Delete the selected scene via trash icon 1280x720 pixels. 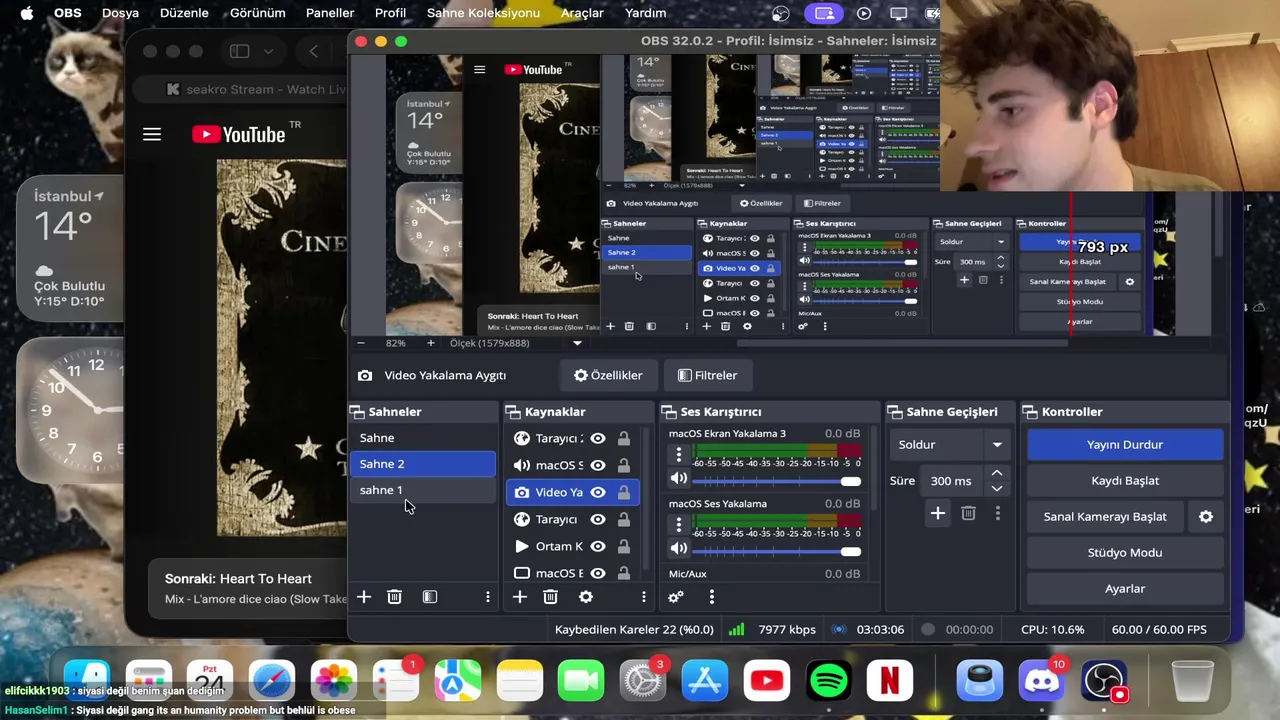tap(394, 597)
